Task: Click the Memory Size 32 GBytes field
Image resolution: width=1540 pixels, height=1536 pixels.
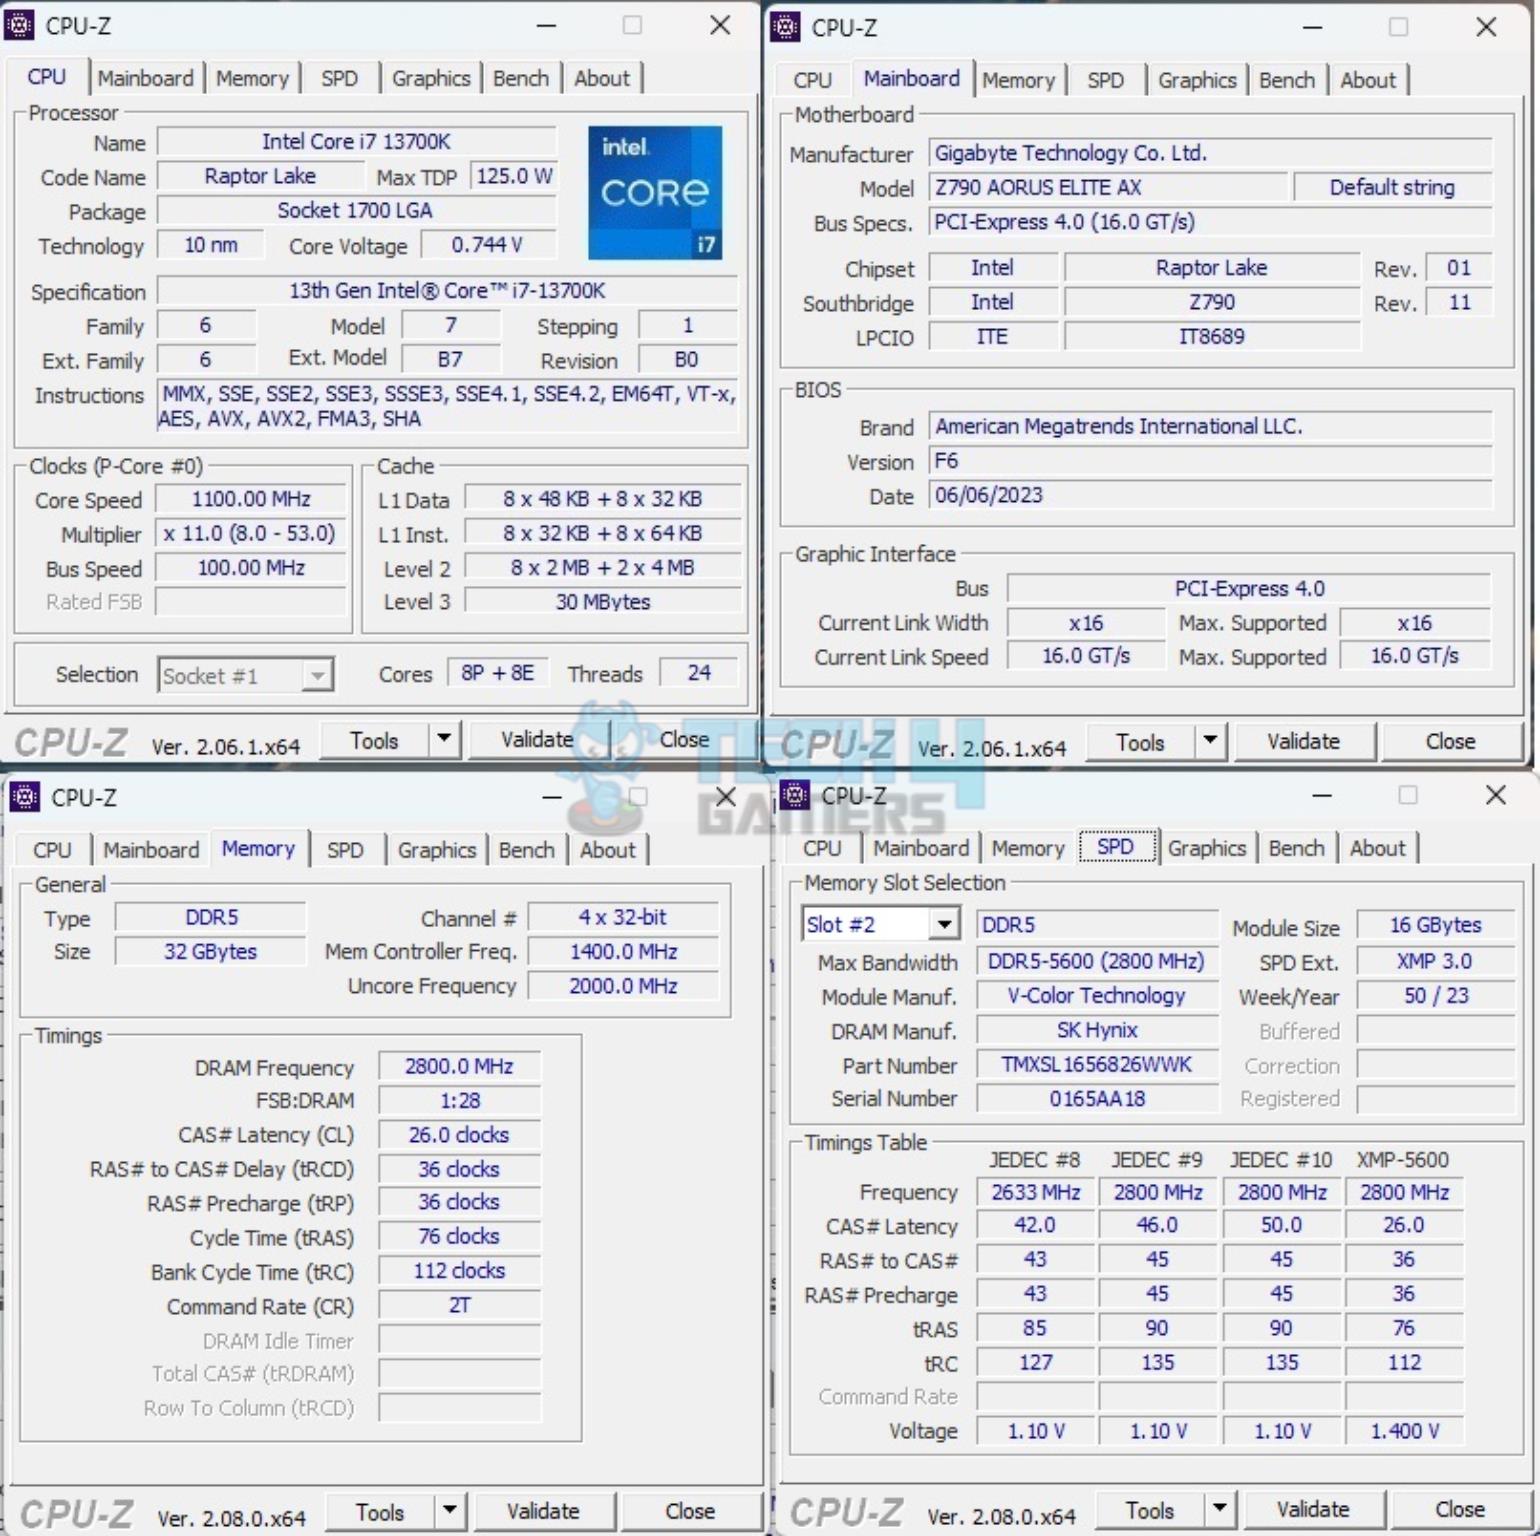Action: (210, 951)
